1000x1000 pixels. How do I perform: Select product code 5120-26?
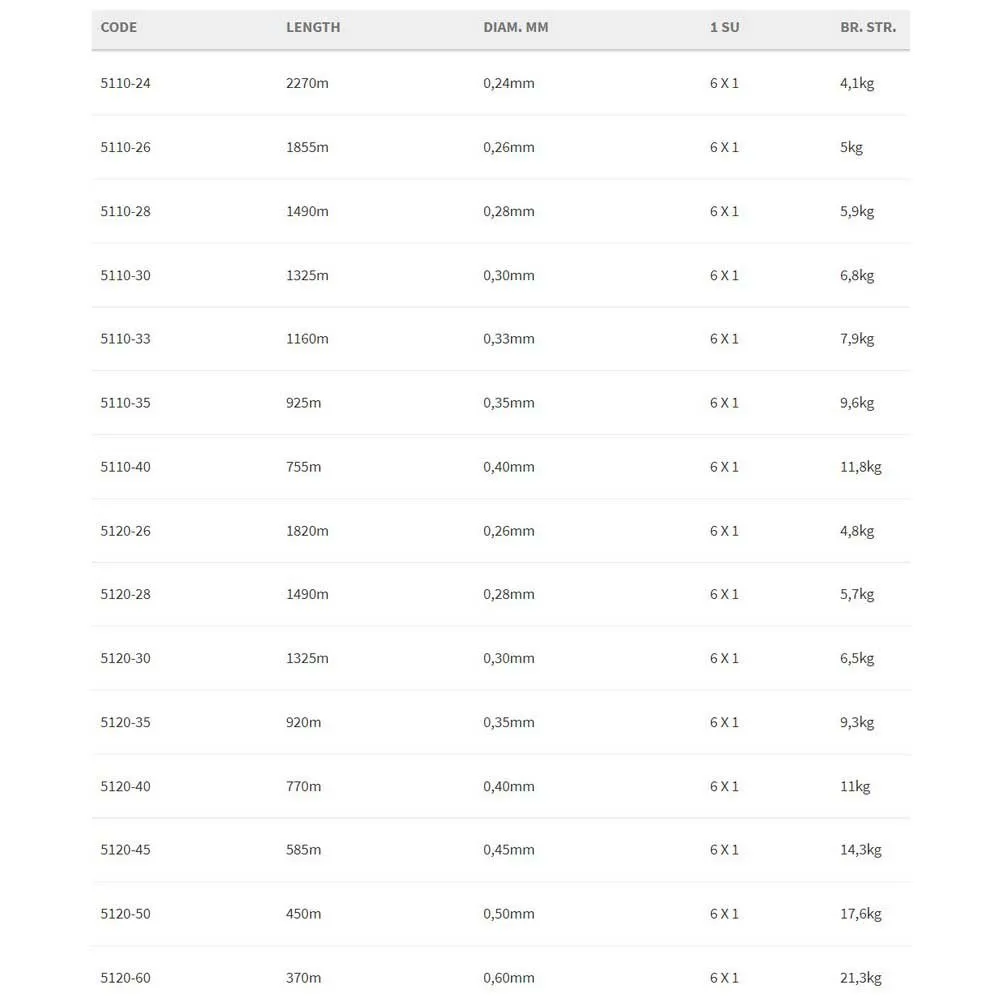tap(126, 531)
